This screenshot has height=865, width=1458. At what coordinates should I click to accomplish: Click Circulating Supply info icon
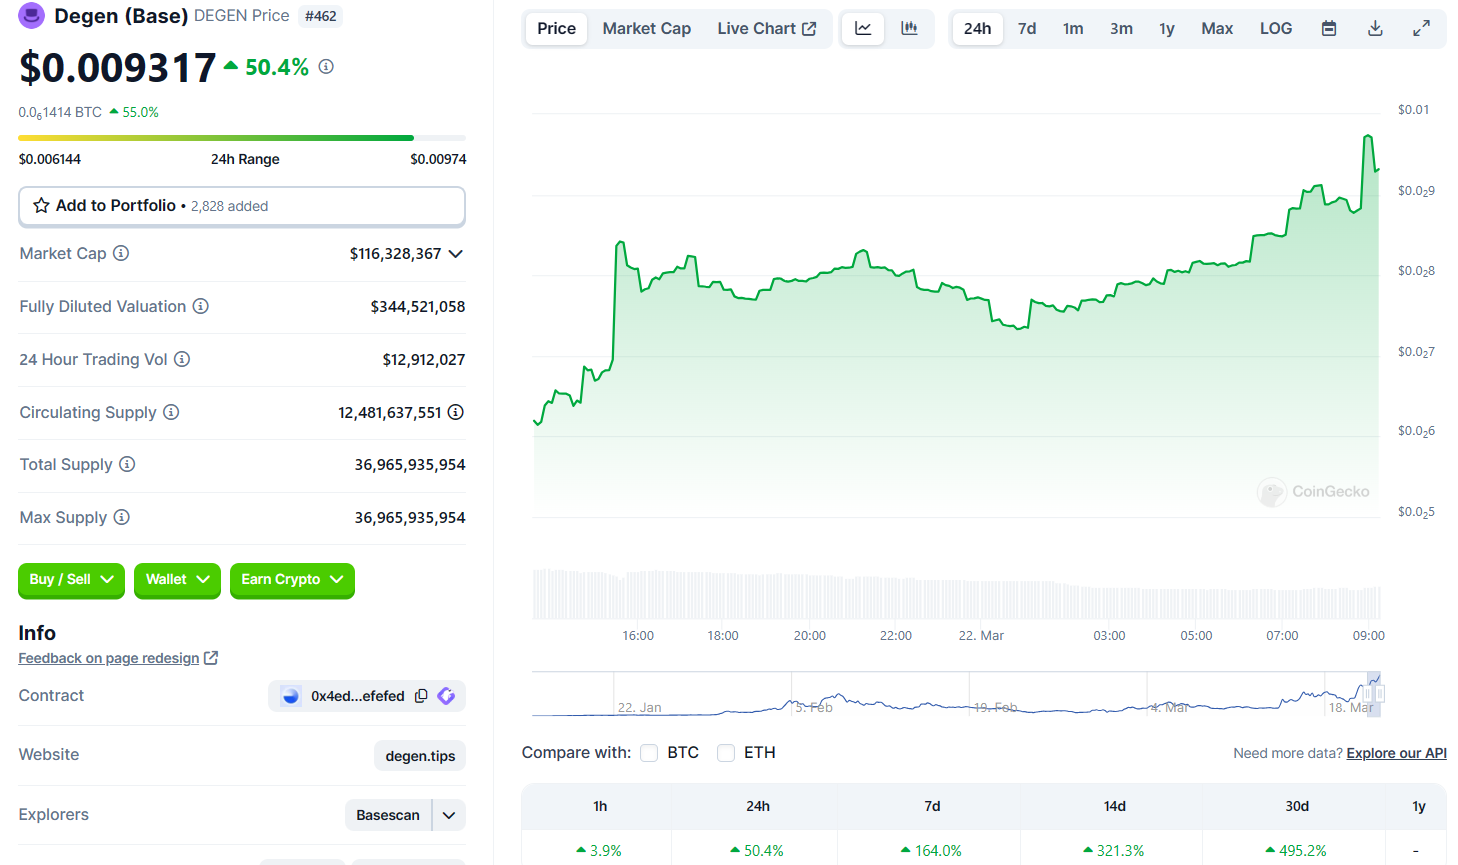click(171, 412)
